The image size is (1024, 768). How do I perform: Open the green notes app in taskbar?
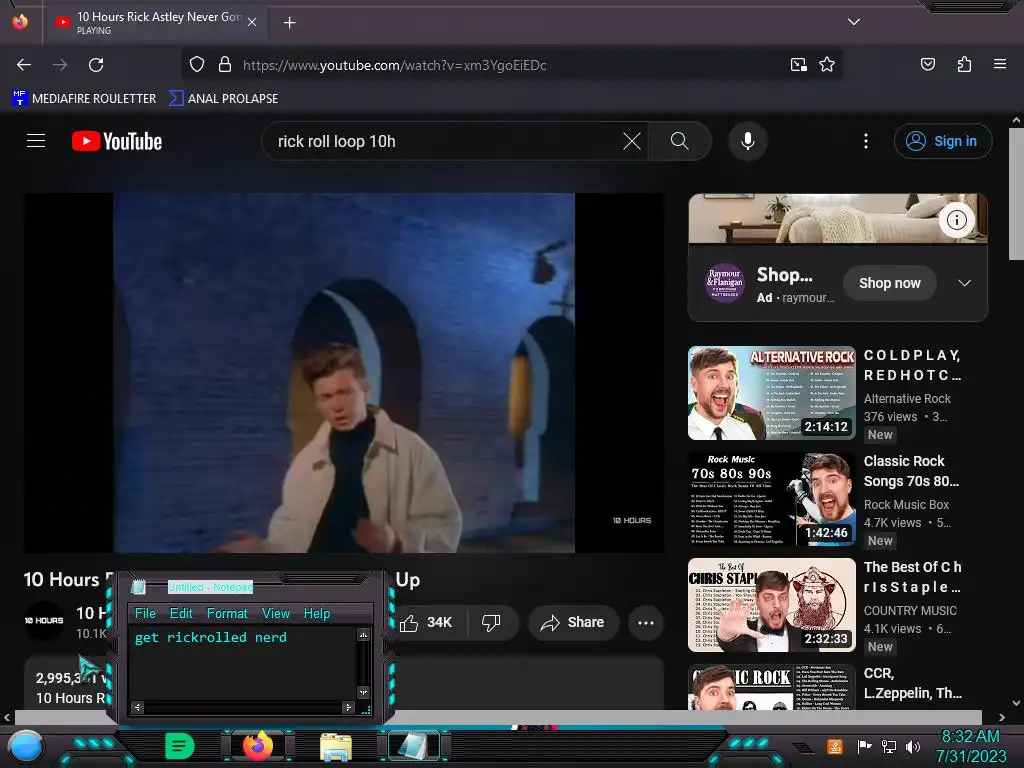(x=180, y=746)
